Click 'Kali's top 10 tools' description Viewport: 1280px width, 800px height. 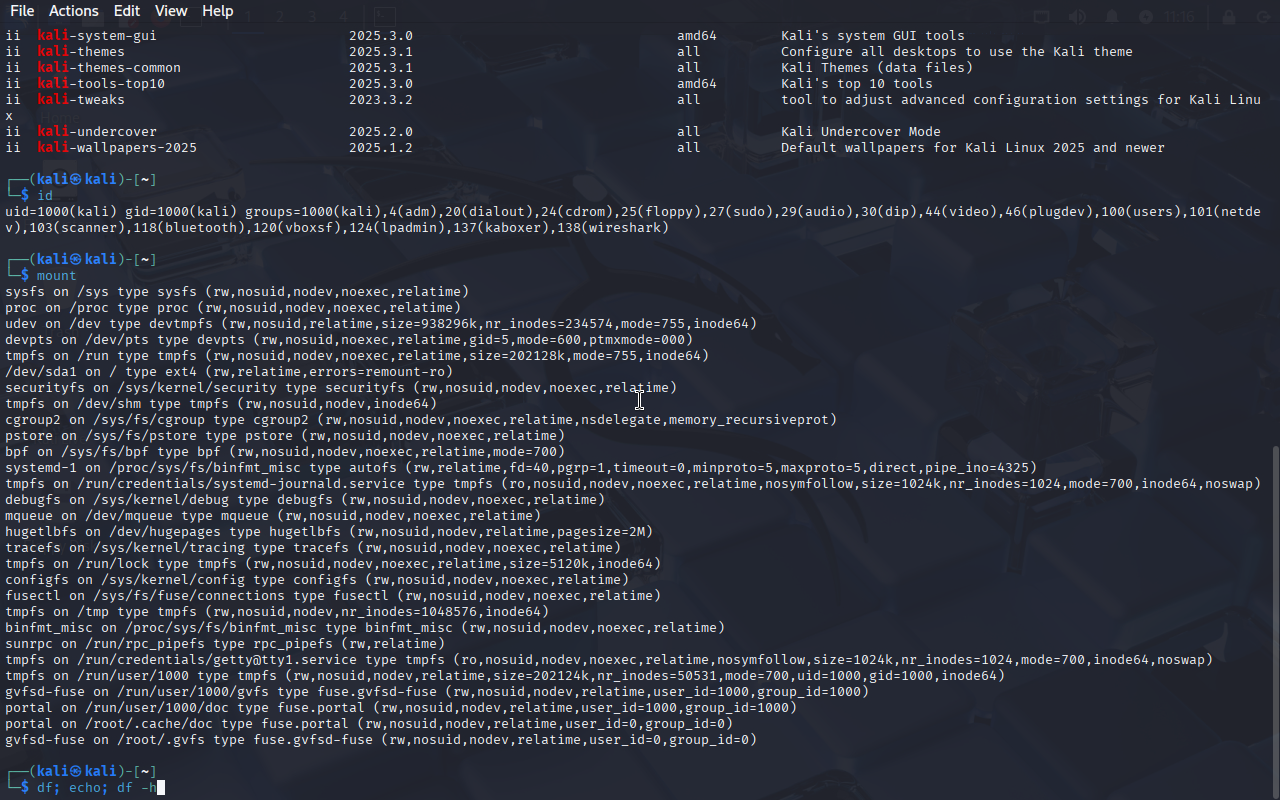tap(857, 84)
